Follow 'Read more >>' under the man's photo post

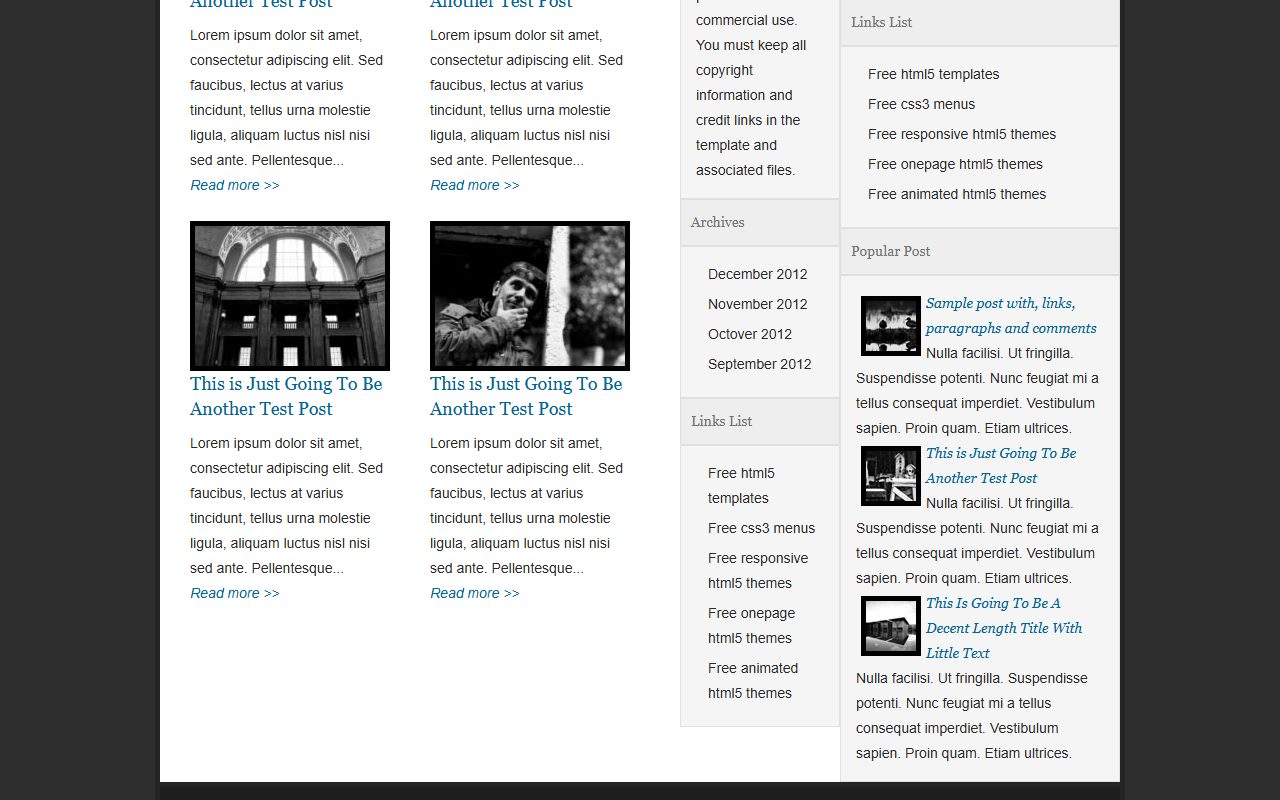coord(475,593)
